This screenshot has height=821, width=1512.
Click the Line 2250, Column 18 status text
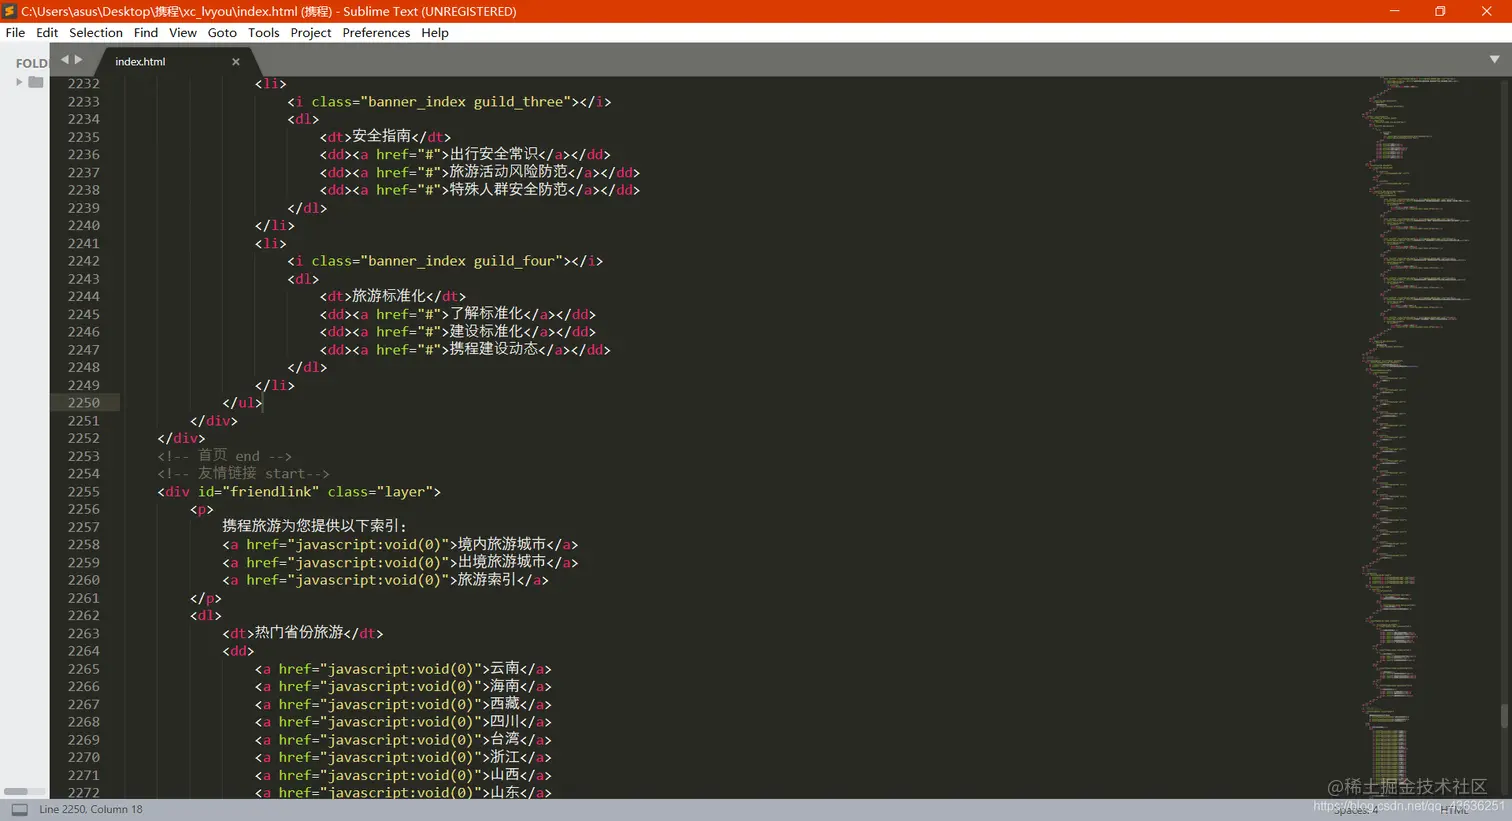[x=91, y=810]
